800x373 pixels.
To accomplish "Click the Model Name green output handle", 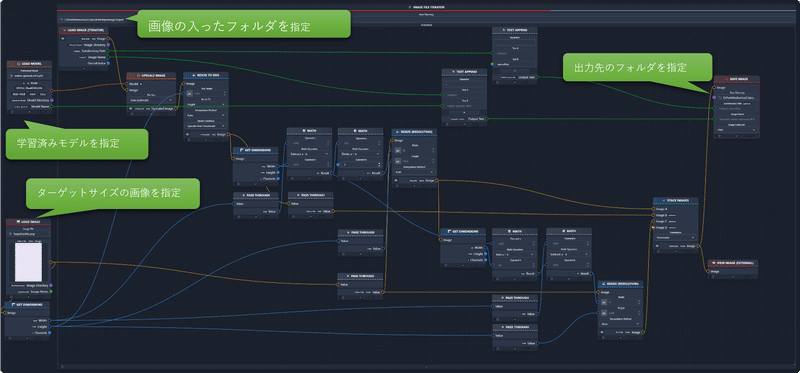I will click(x=52, y=106).
